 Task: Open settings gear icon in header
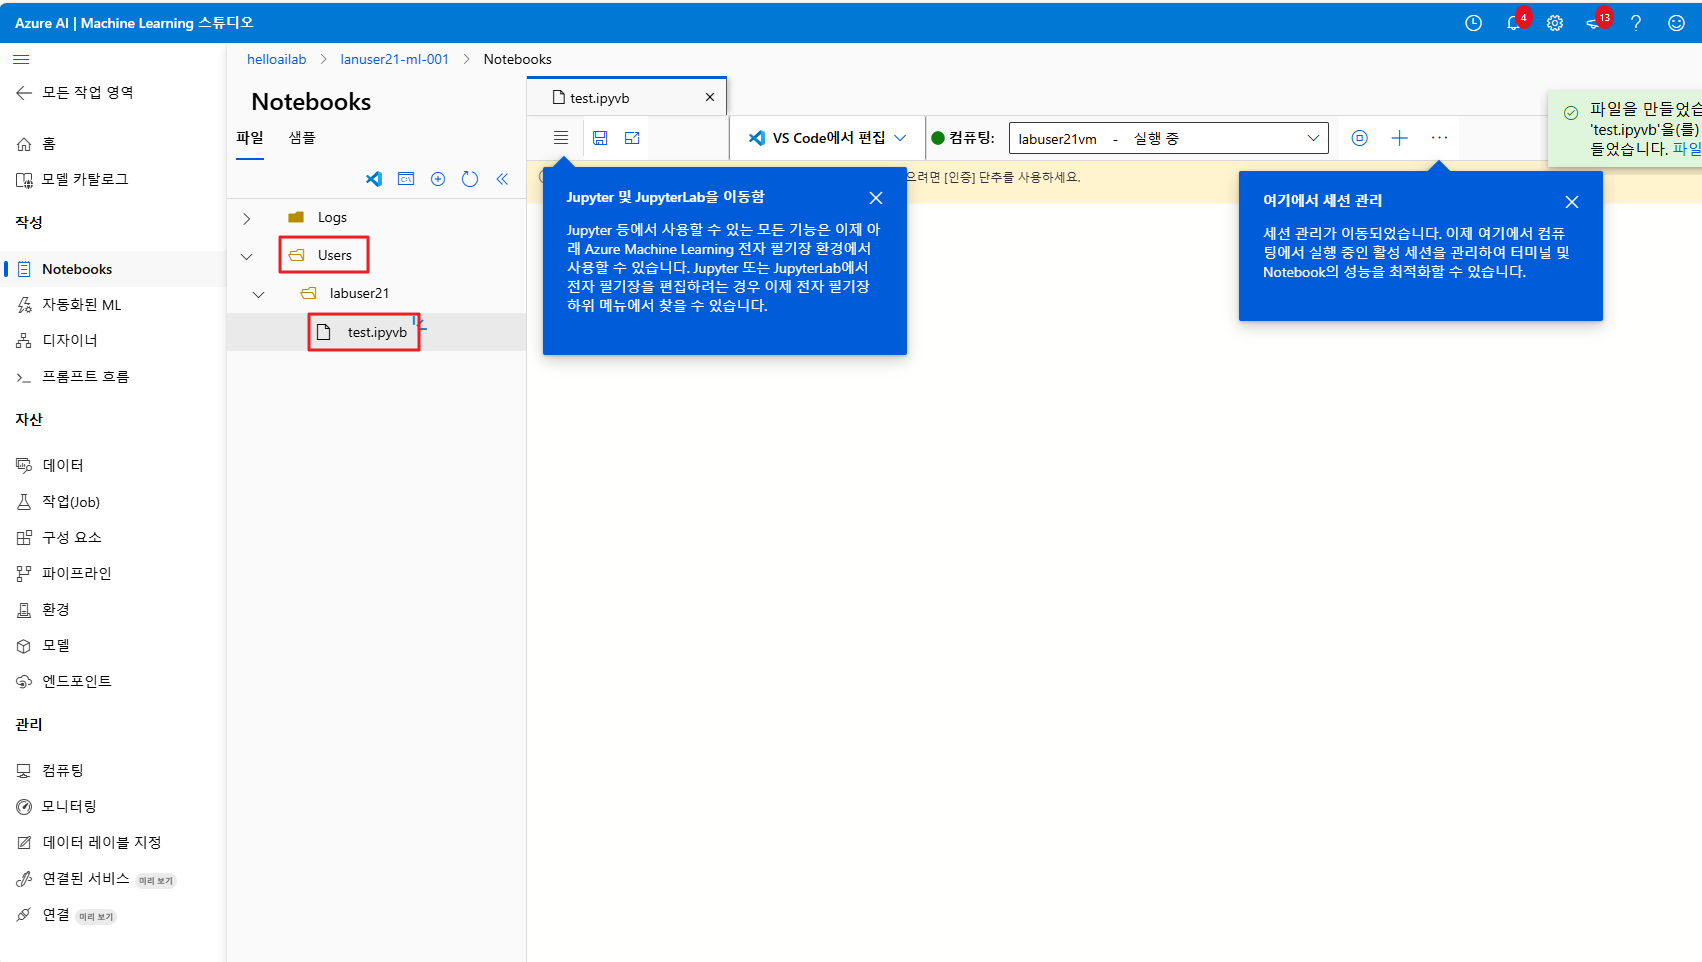click(x=1555, y=23)
